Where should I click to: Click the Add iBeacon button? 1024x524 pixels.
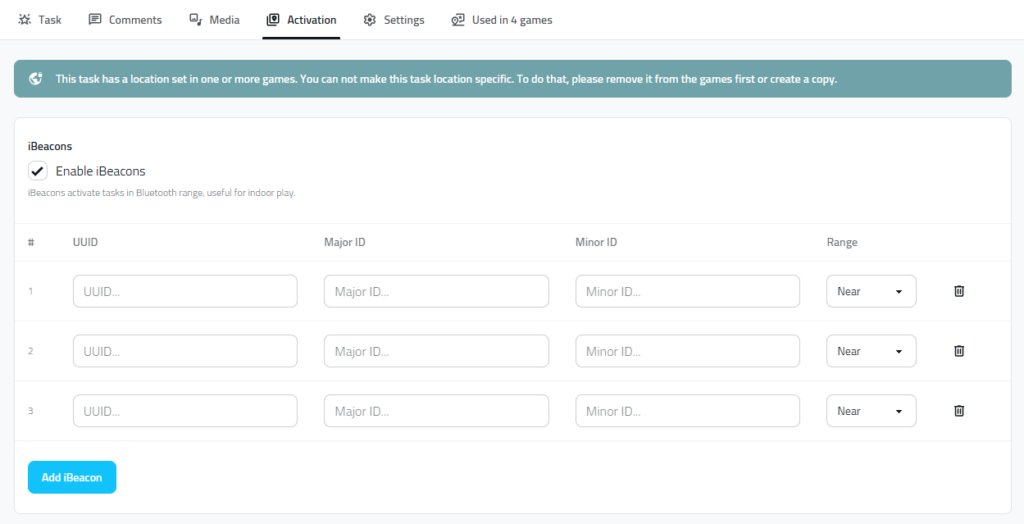(x=72, y=477)
